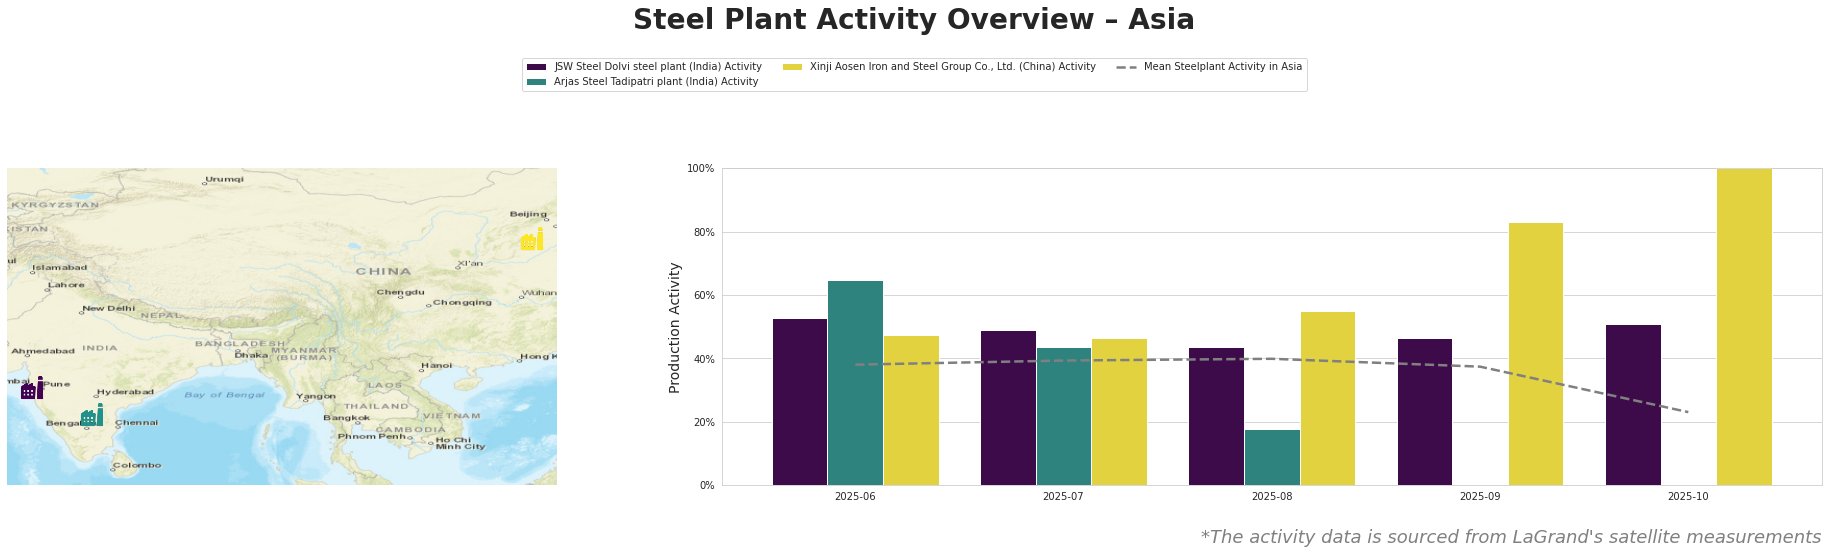The image size is (1828, 554).
Task: Click the purple factory icon near Pune
Action: [32, 389]
